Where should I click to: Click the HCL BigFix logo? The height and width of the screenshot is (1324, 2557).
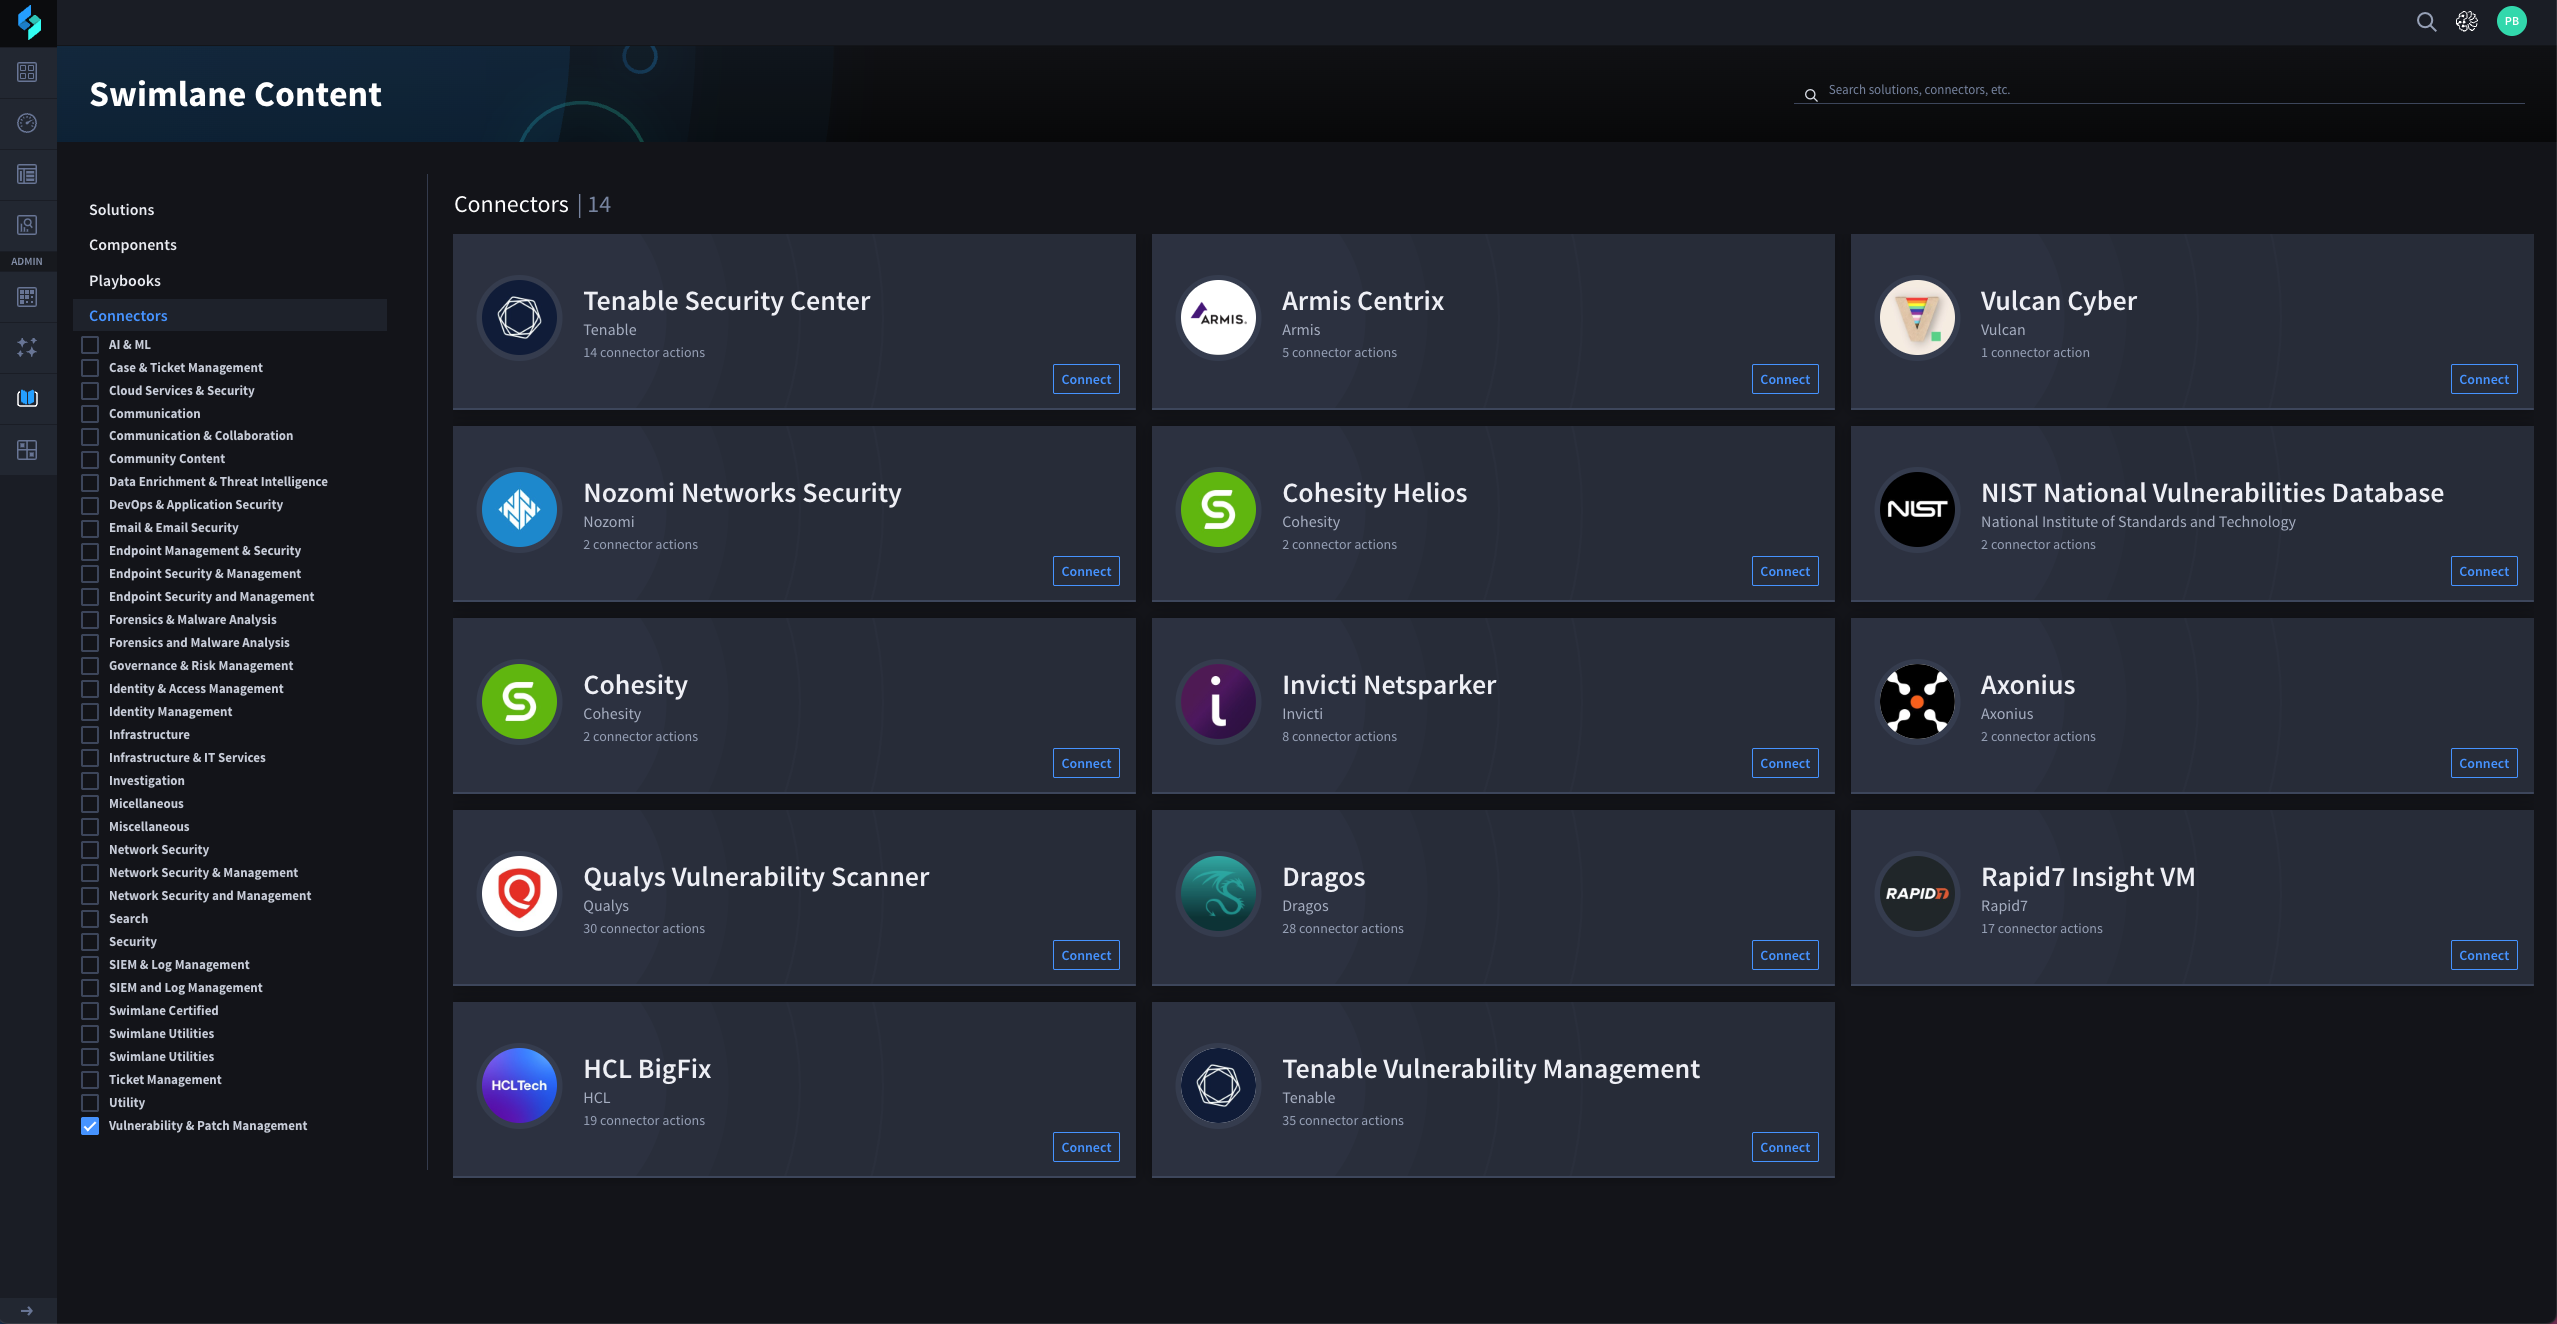[519, 1086]
